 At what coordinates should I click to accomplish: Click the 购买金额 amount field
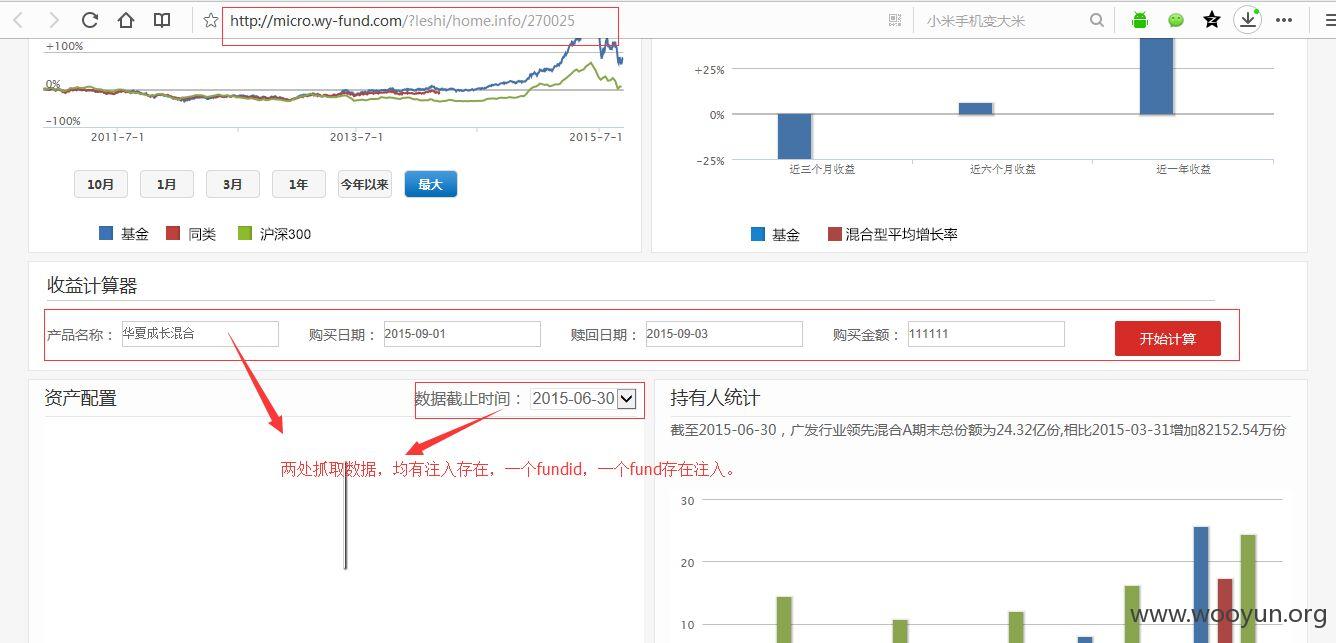pyautogui.click(x=986, y=334)
